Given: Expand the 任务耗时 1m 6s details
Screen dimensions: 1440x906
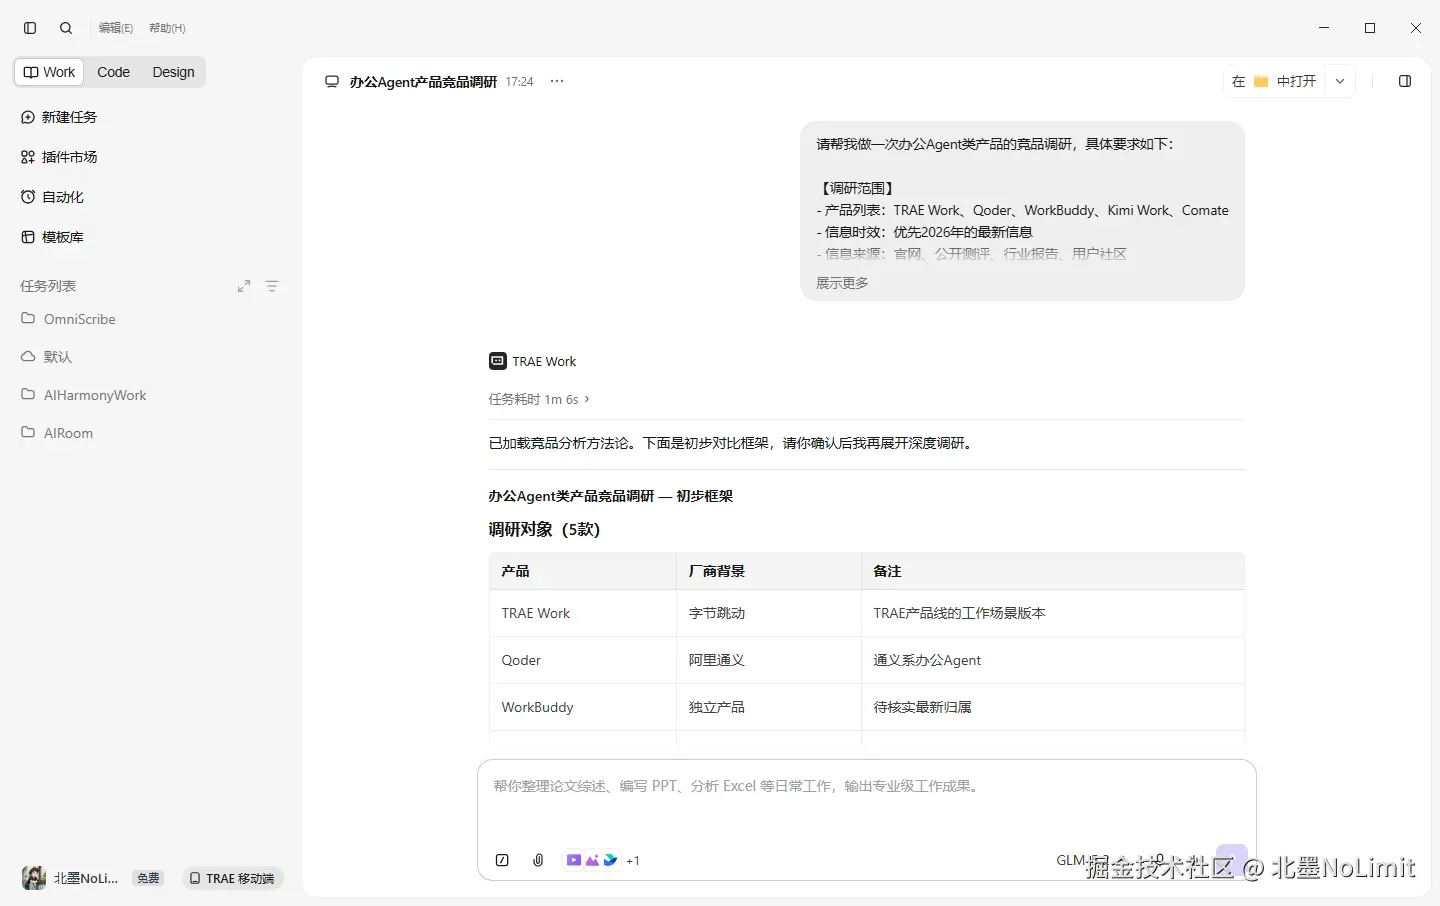Looking at the screenshot, I should (539, 399).
